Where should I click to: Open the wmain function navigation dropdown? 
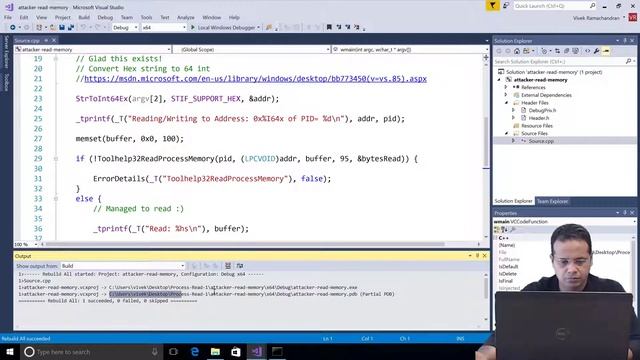click(x=410, y=49)
